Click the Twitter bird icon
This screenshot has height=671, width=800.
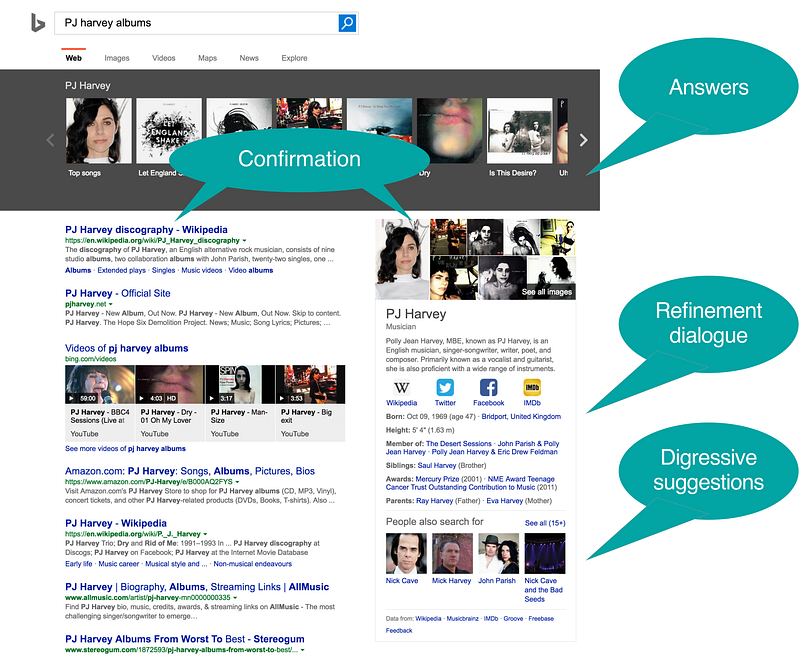(x=445, y=388)
